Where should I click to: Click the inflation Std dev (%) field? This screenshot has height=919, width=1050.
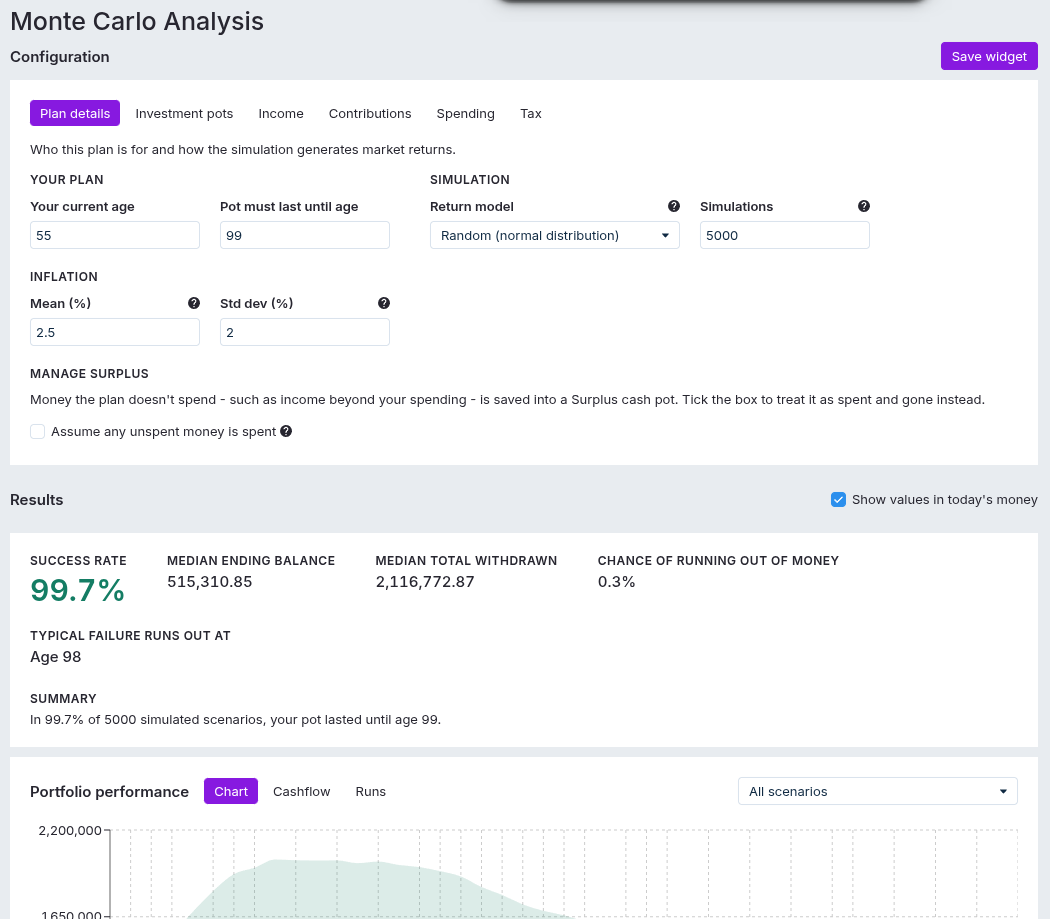(305, 332)
